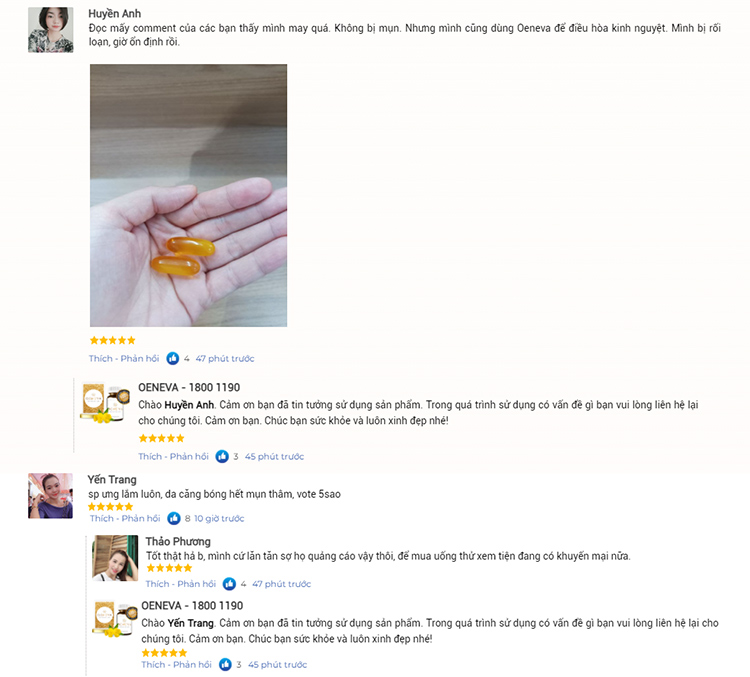Viewport: 750px width, 677px height.
Task: Click the like icon on Thảo Phương's reply
Action: tap(229, 584)
